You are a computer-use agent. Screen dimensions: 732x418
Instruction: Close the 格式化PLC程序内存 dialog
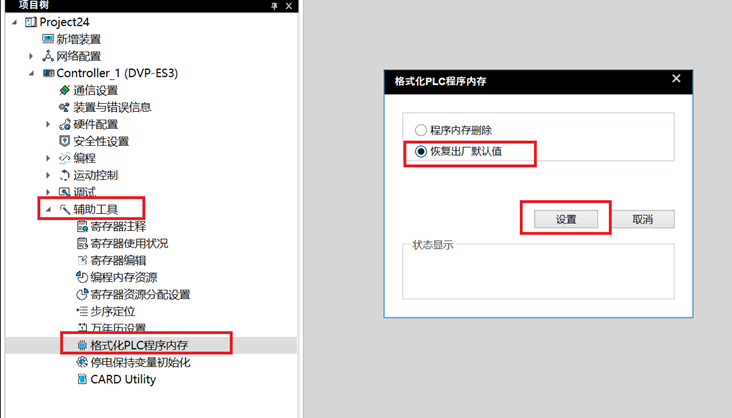pos(676,79)
